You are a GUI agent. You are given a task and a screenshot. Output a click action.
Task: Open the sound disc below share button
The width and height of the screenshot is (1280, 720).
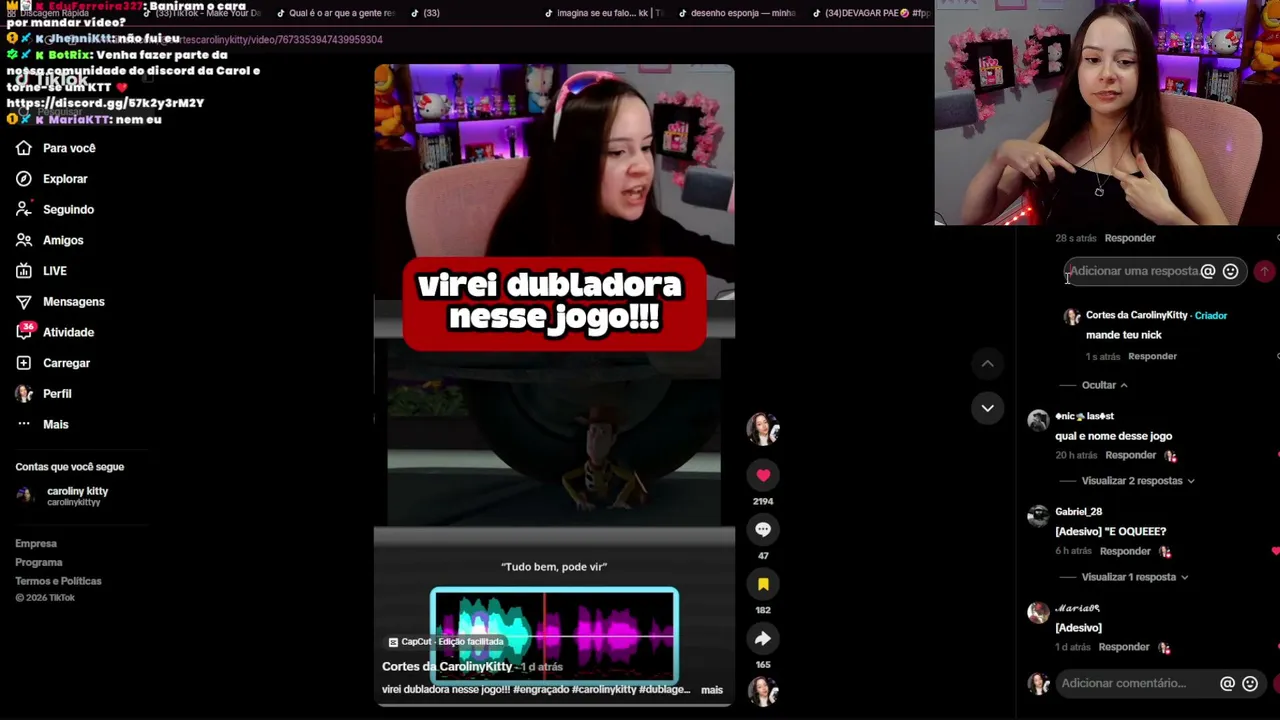(x=763, y=691)
